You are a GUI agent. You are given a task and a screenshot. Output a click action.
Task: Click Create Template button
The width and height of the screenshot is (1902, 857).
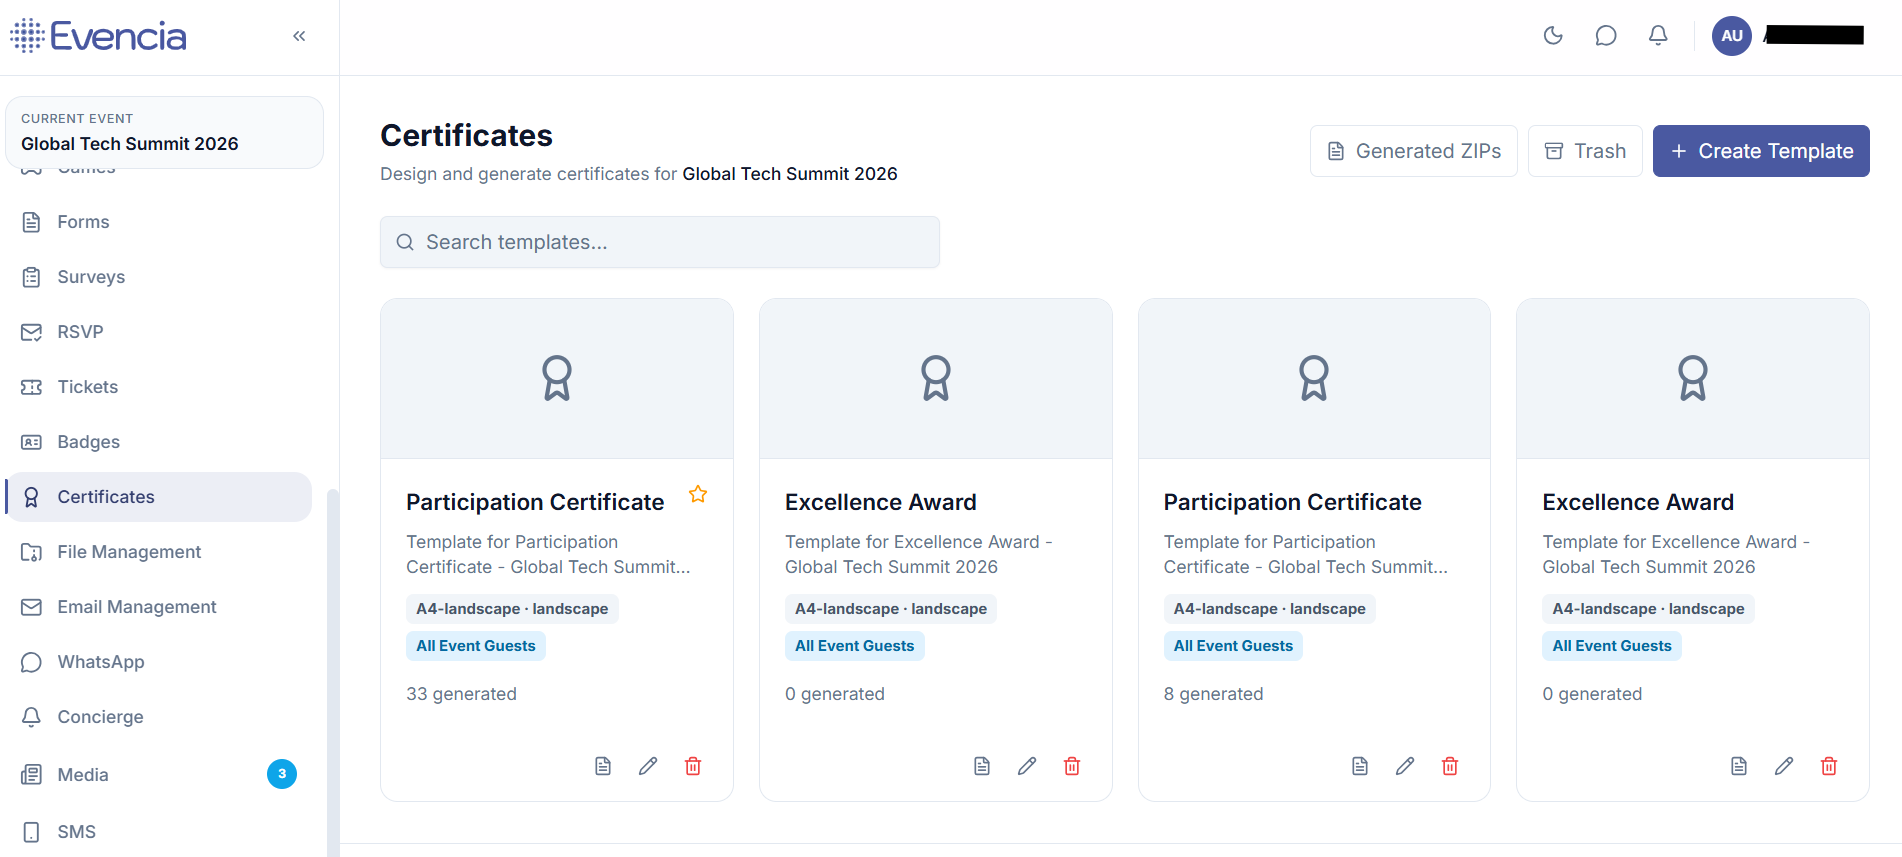tap(1761, 151)
